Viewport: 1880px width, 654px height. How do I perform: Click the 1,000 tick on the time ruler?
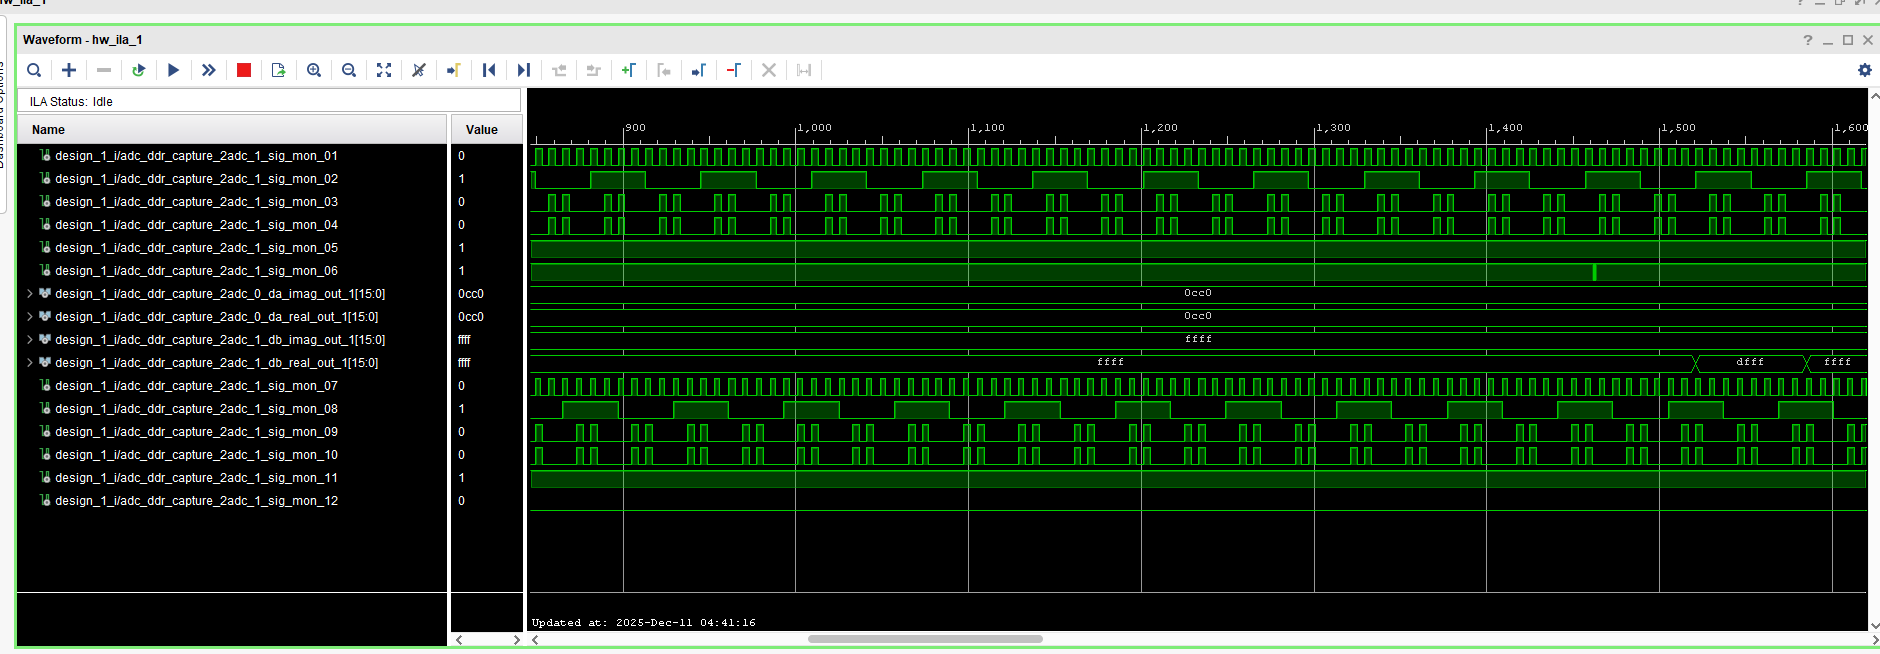[x=814, y=128]
